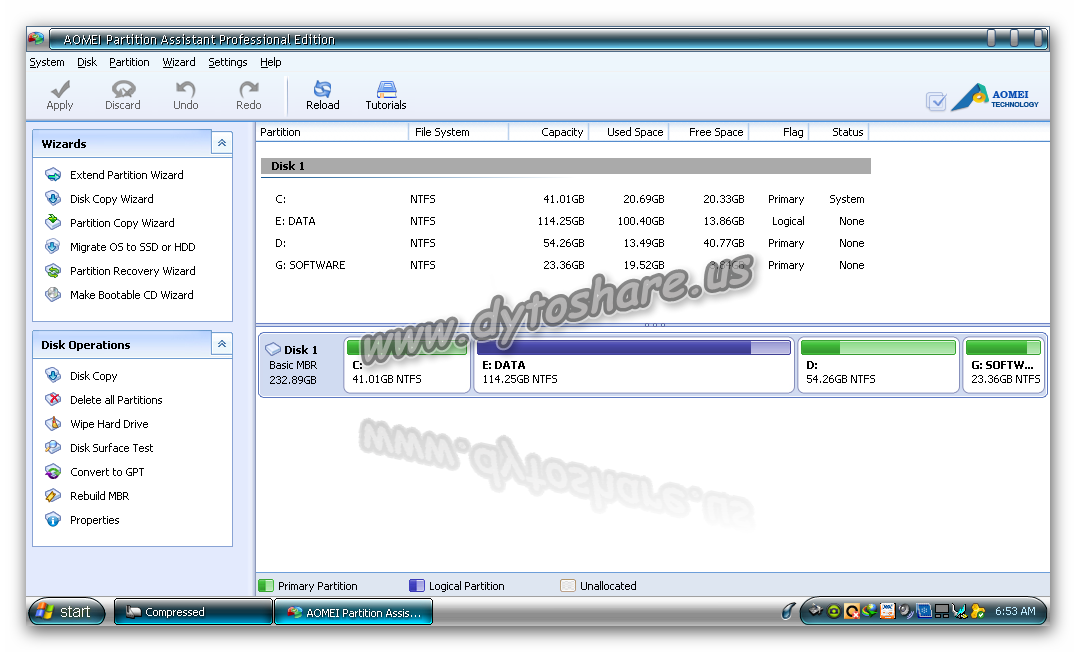1076x652 pixels.
Task: Click the 20.69GB used space cell
Action: point(644,199)
